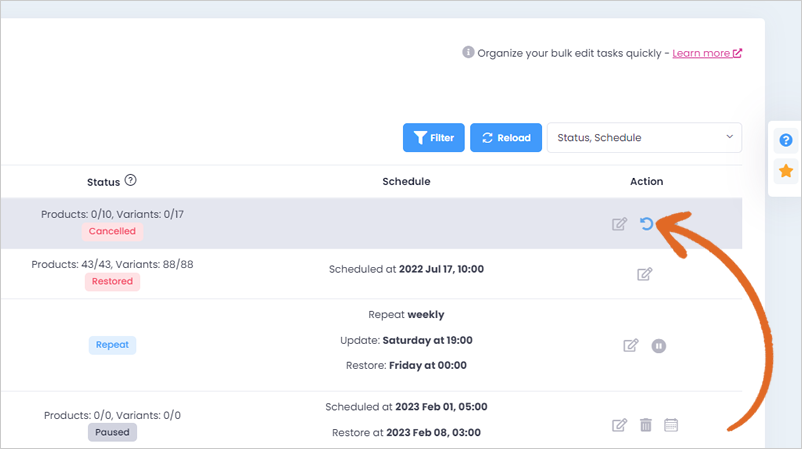The image size is (802, 449).
Task: Edit the Restored task scheduled 2022 Jul 17
Action: coord(644,274)
